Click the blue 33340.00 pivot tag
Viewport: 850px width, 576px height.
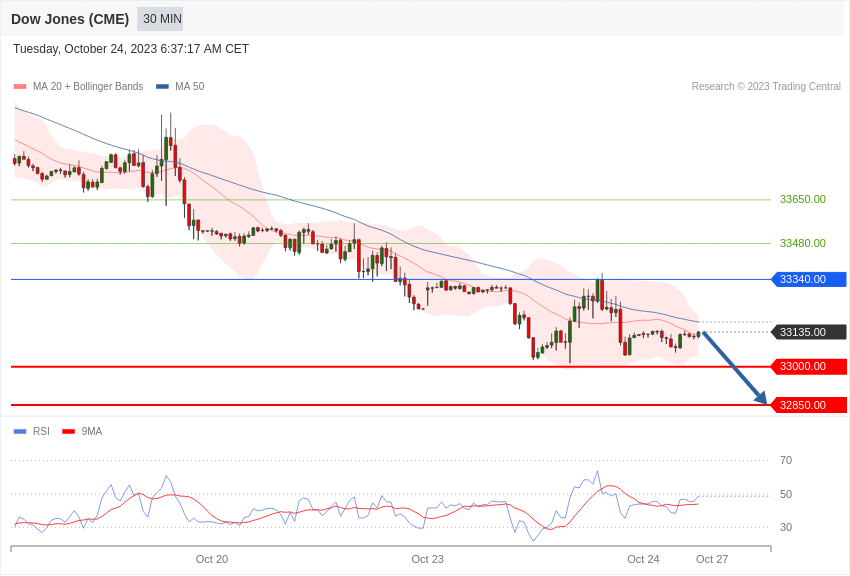(x=808, y=280)
